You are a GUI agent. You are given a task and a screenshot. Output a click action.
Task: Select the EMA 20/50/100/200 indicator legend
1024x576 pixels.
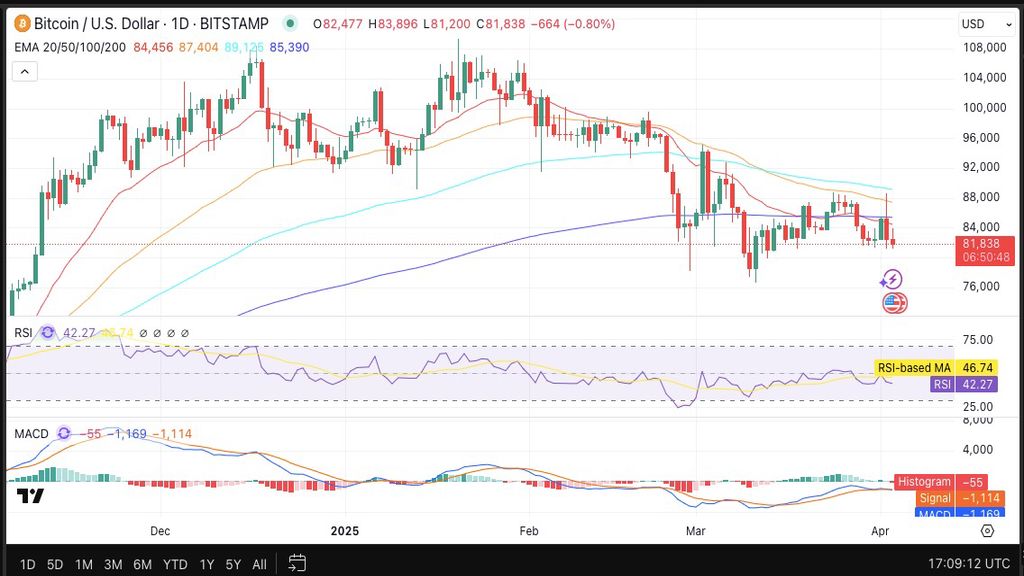[71, 47]
